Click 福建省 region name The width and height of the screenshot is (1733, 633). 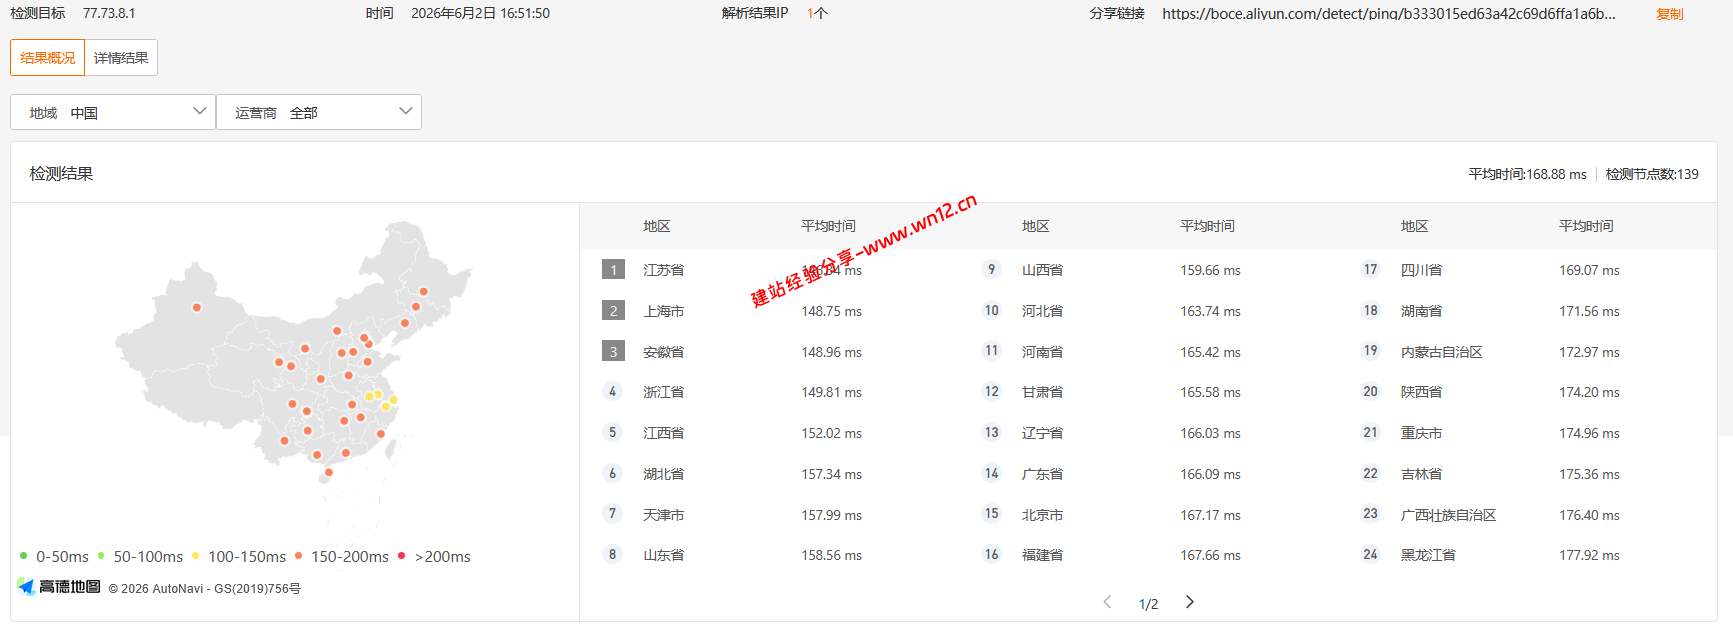click(1042, 555)
